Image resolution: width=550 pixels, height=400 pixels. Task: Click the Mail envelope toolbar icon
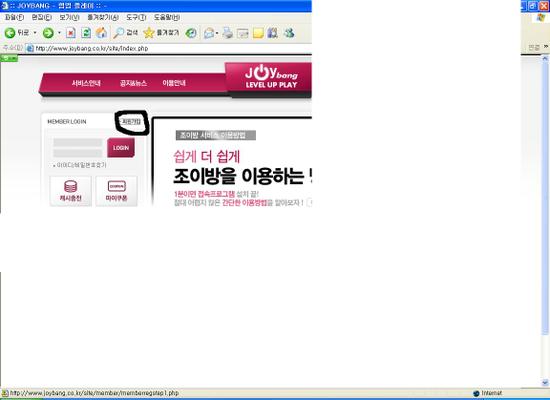(209, 33)
